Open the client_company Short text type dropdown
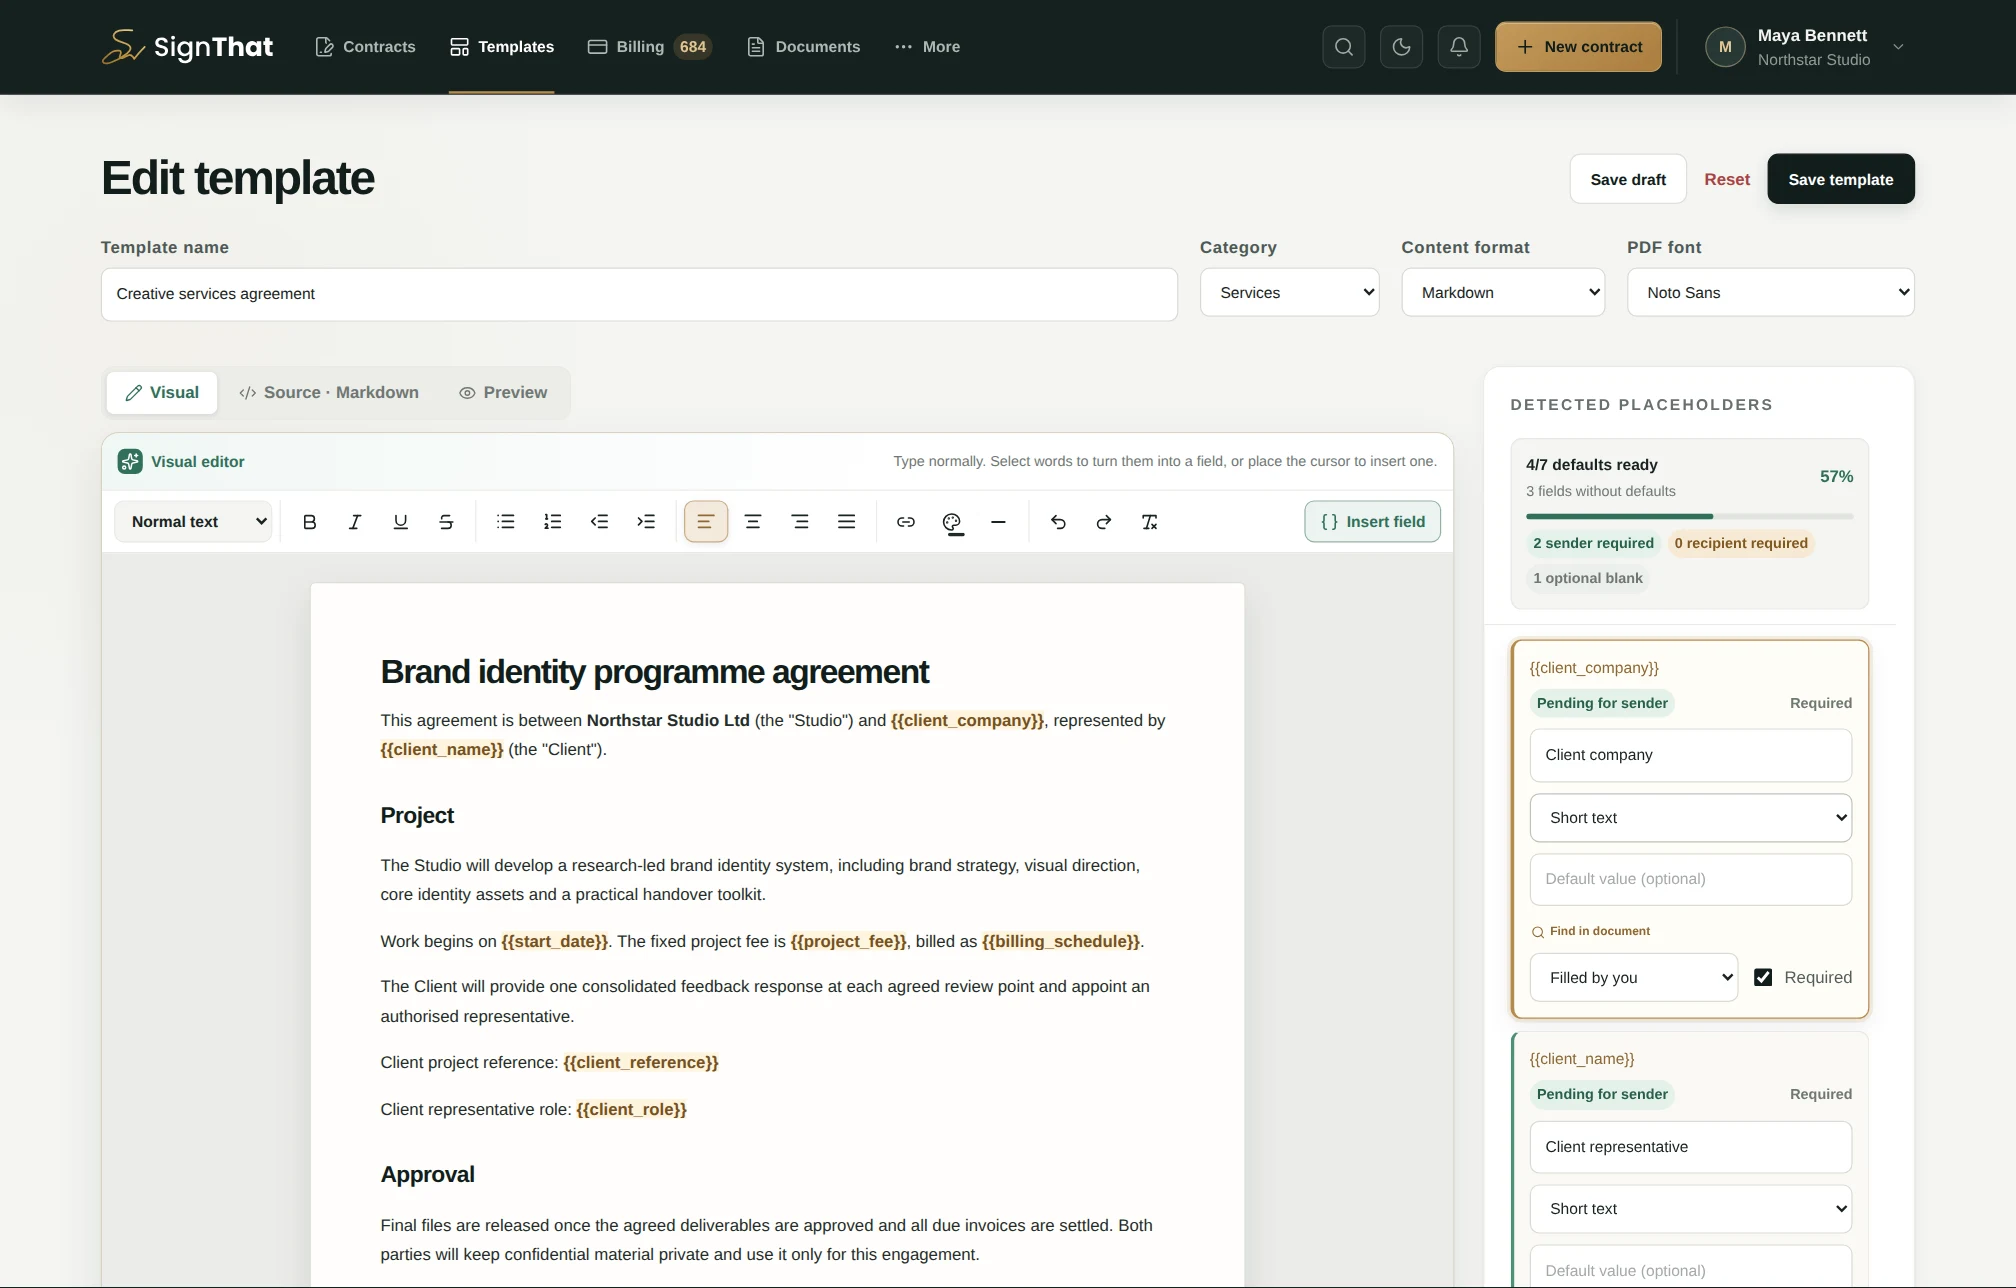This screenshot has height=1288, width=2016. [x=1690, y=818]
